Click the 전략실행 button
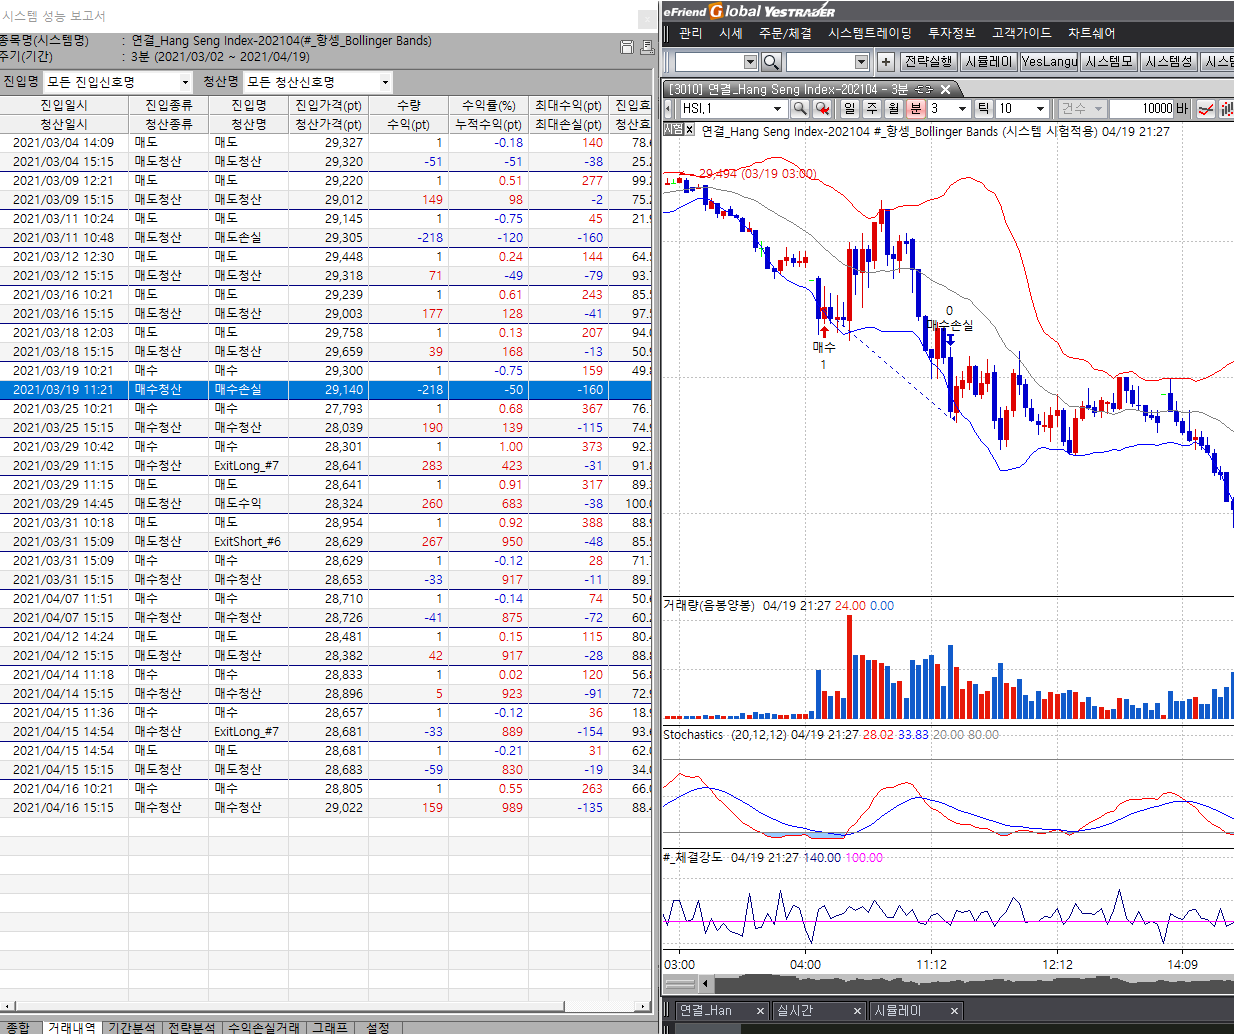The width and height of the screenshot is (1234, 1034). (928, 62)
